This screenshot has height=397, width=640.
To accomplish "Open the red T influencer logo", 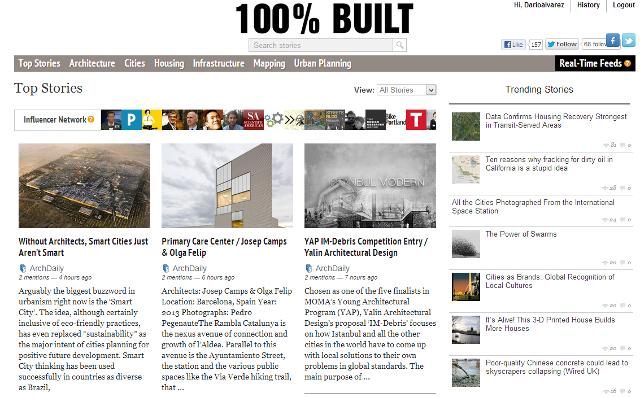I will tap(416, 120).
